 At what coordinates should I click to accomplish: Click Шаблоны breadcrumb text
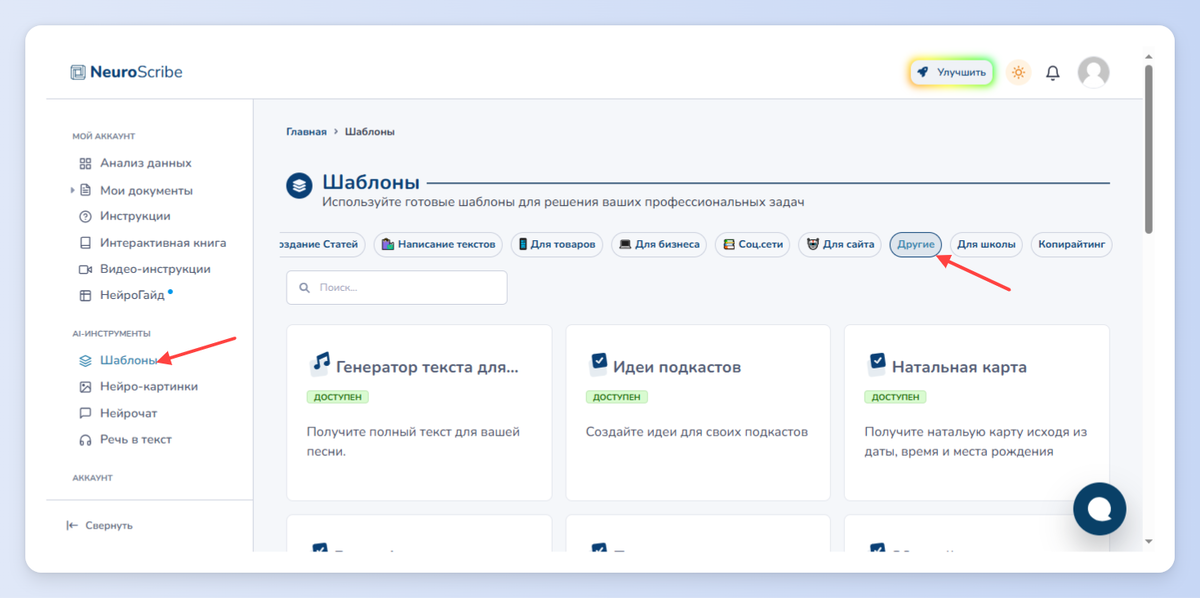pyautogui.click(x=370, y=132)
